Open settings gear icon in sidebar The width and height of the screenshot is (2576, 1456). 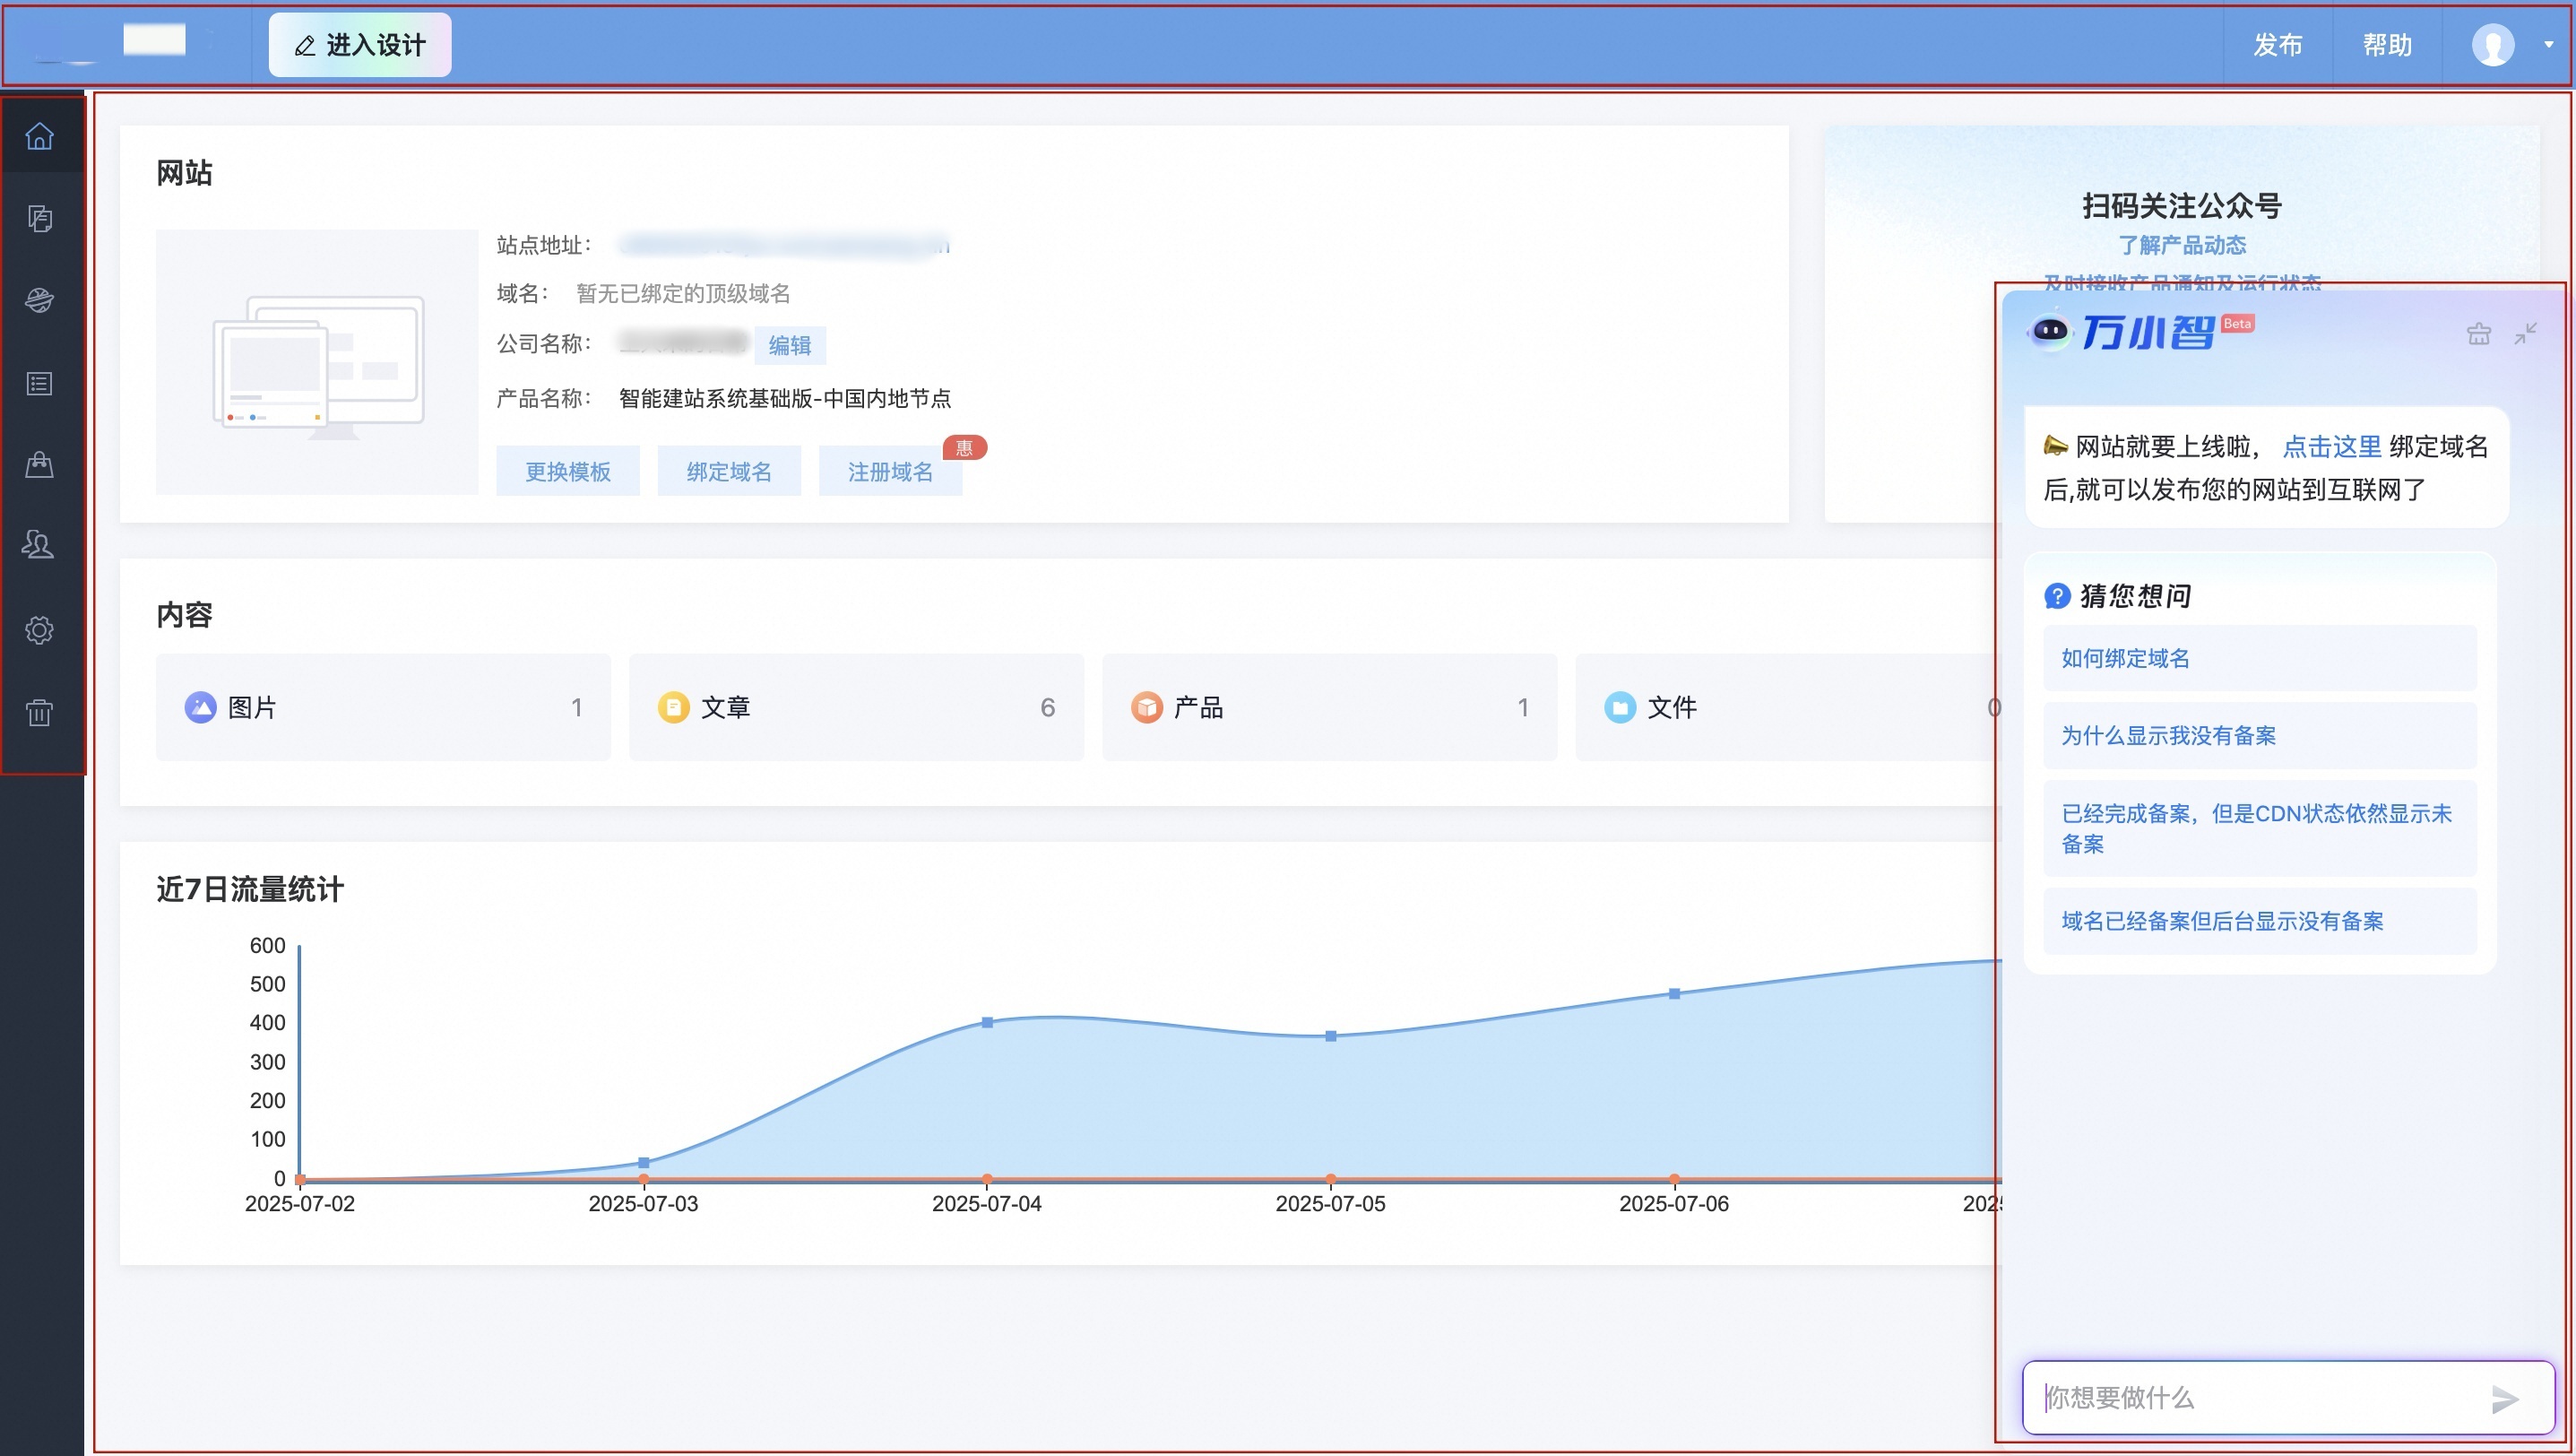coord(39,630)
